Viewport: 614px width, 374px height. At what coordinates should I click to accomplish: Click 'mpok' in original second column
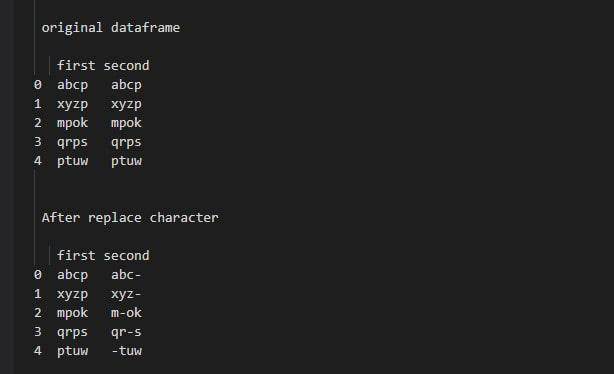click(126, 123)
